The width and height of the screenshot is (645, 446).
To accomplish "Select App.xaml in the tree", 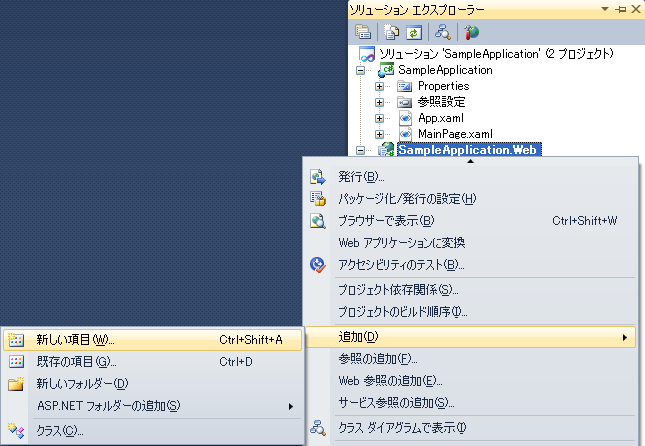I will pos(441,118).
